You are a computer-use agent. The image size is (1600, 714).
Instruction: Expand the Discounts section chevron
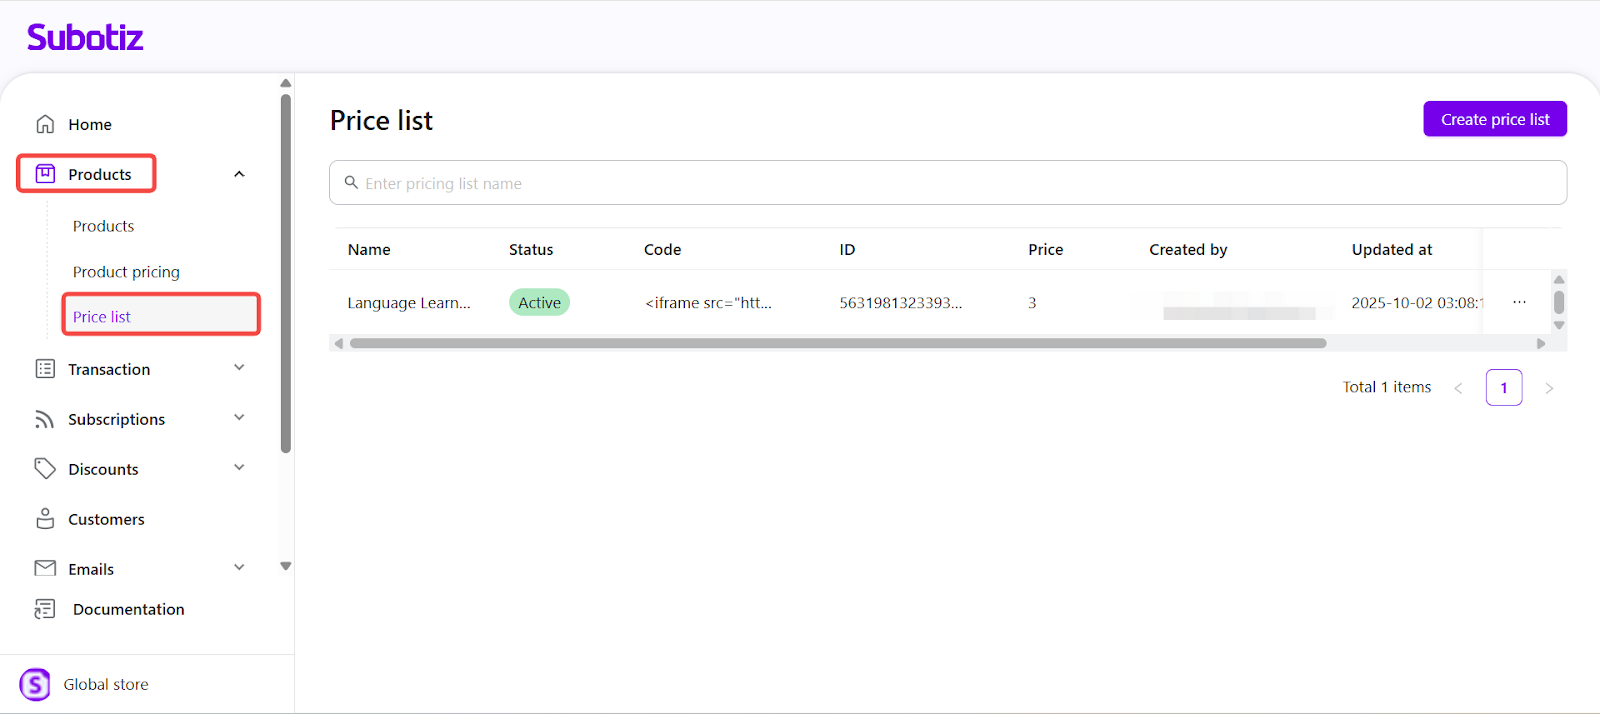239,468
